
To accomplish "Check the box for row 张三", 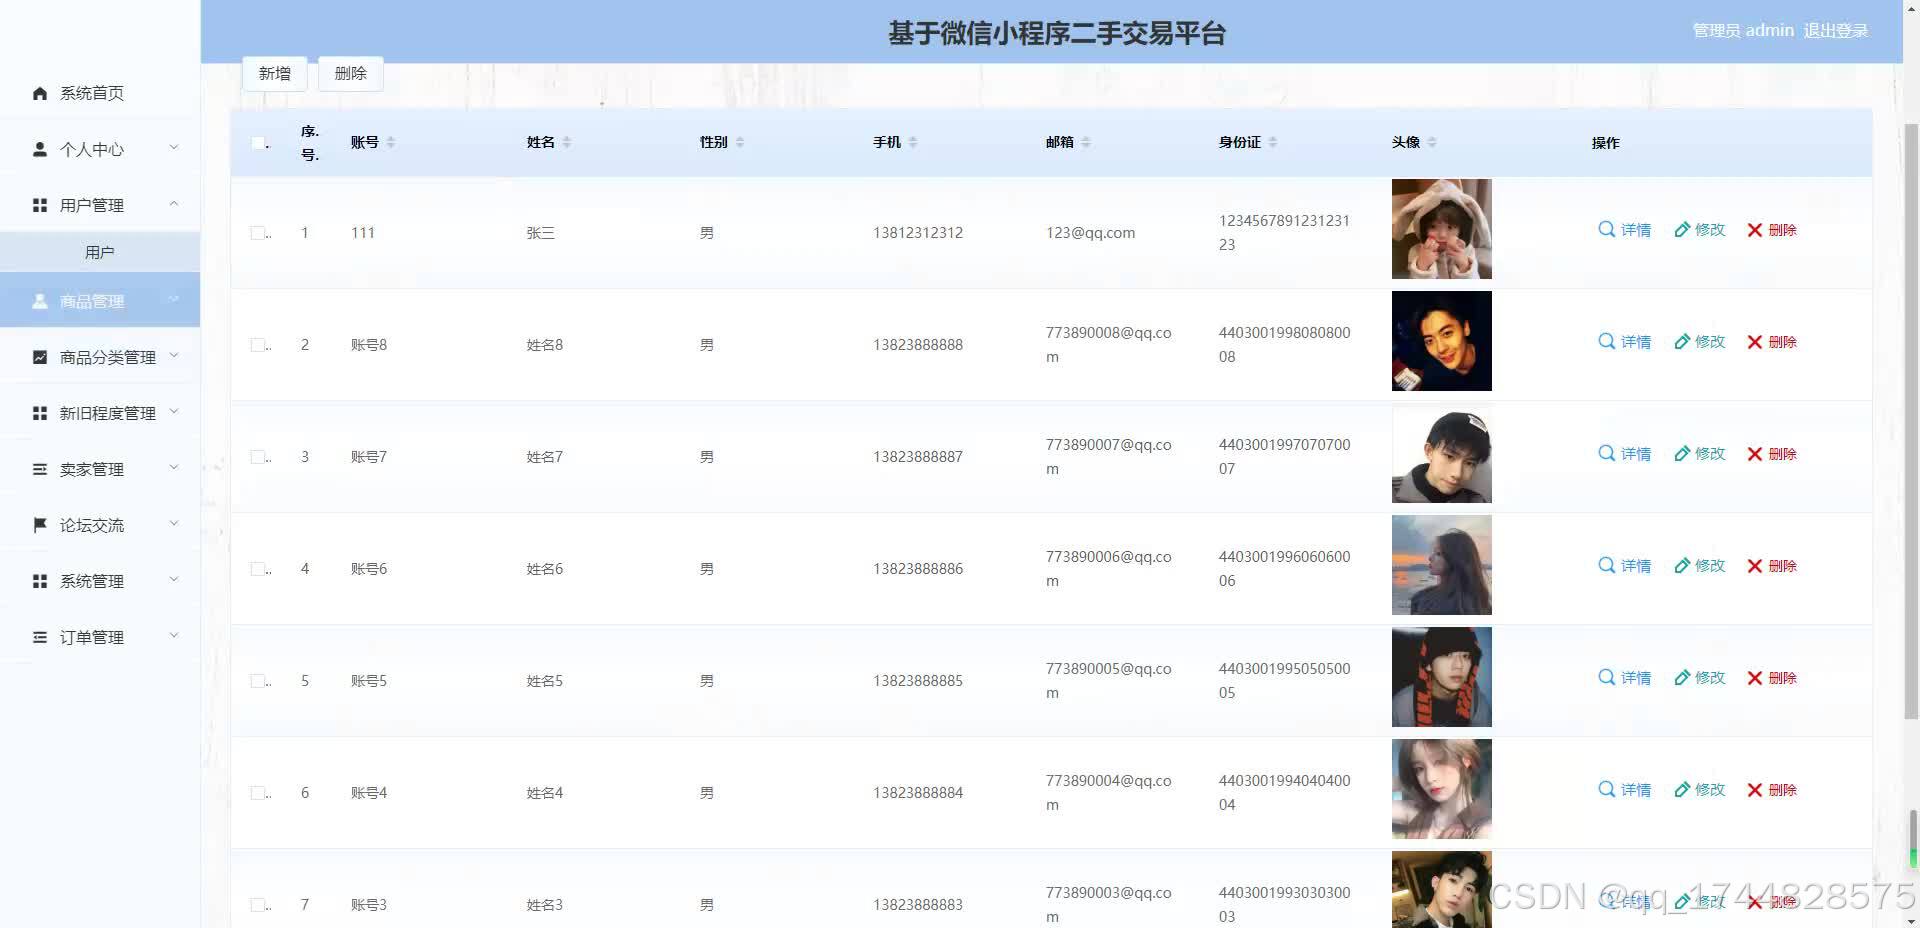I will [x=258, y=233].
